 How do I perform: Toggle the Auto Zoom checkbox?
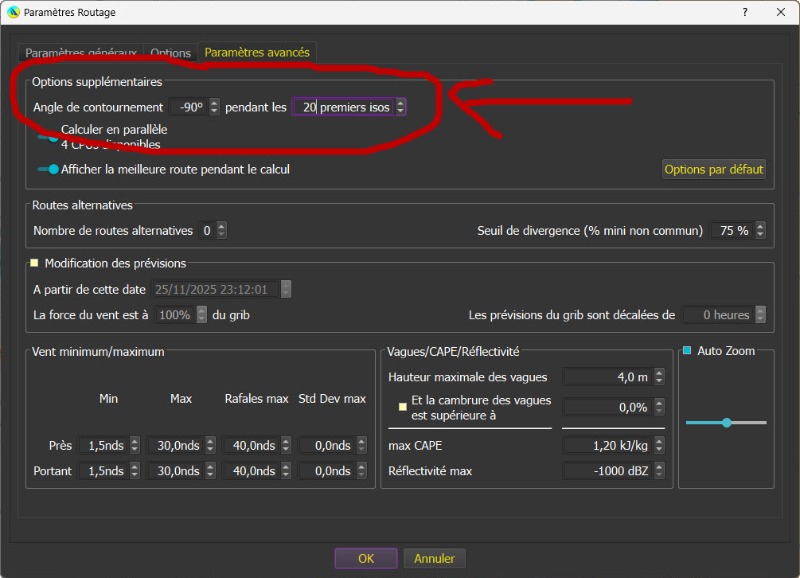(x=687, y=351)
